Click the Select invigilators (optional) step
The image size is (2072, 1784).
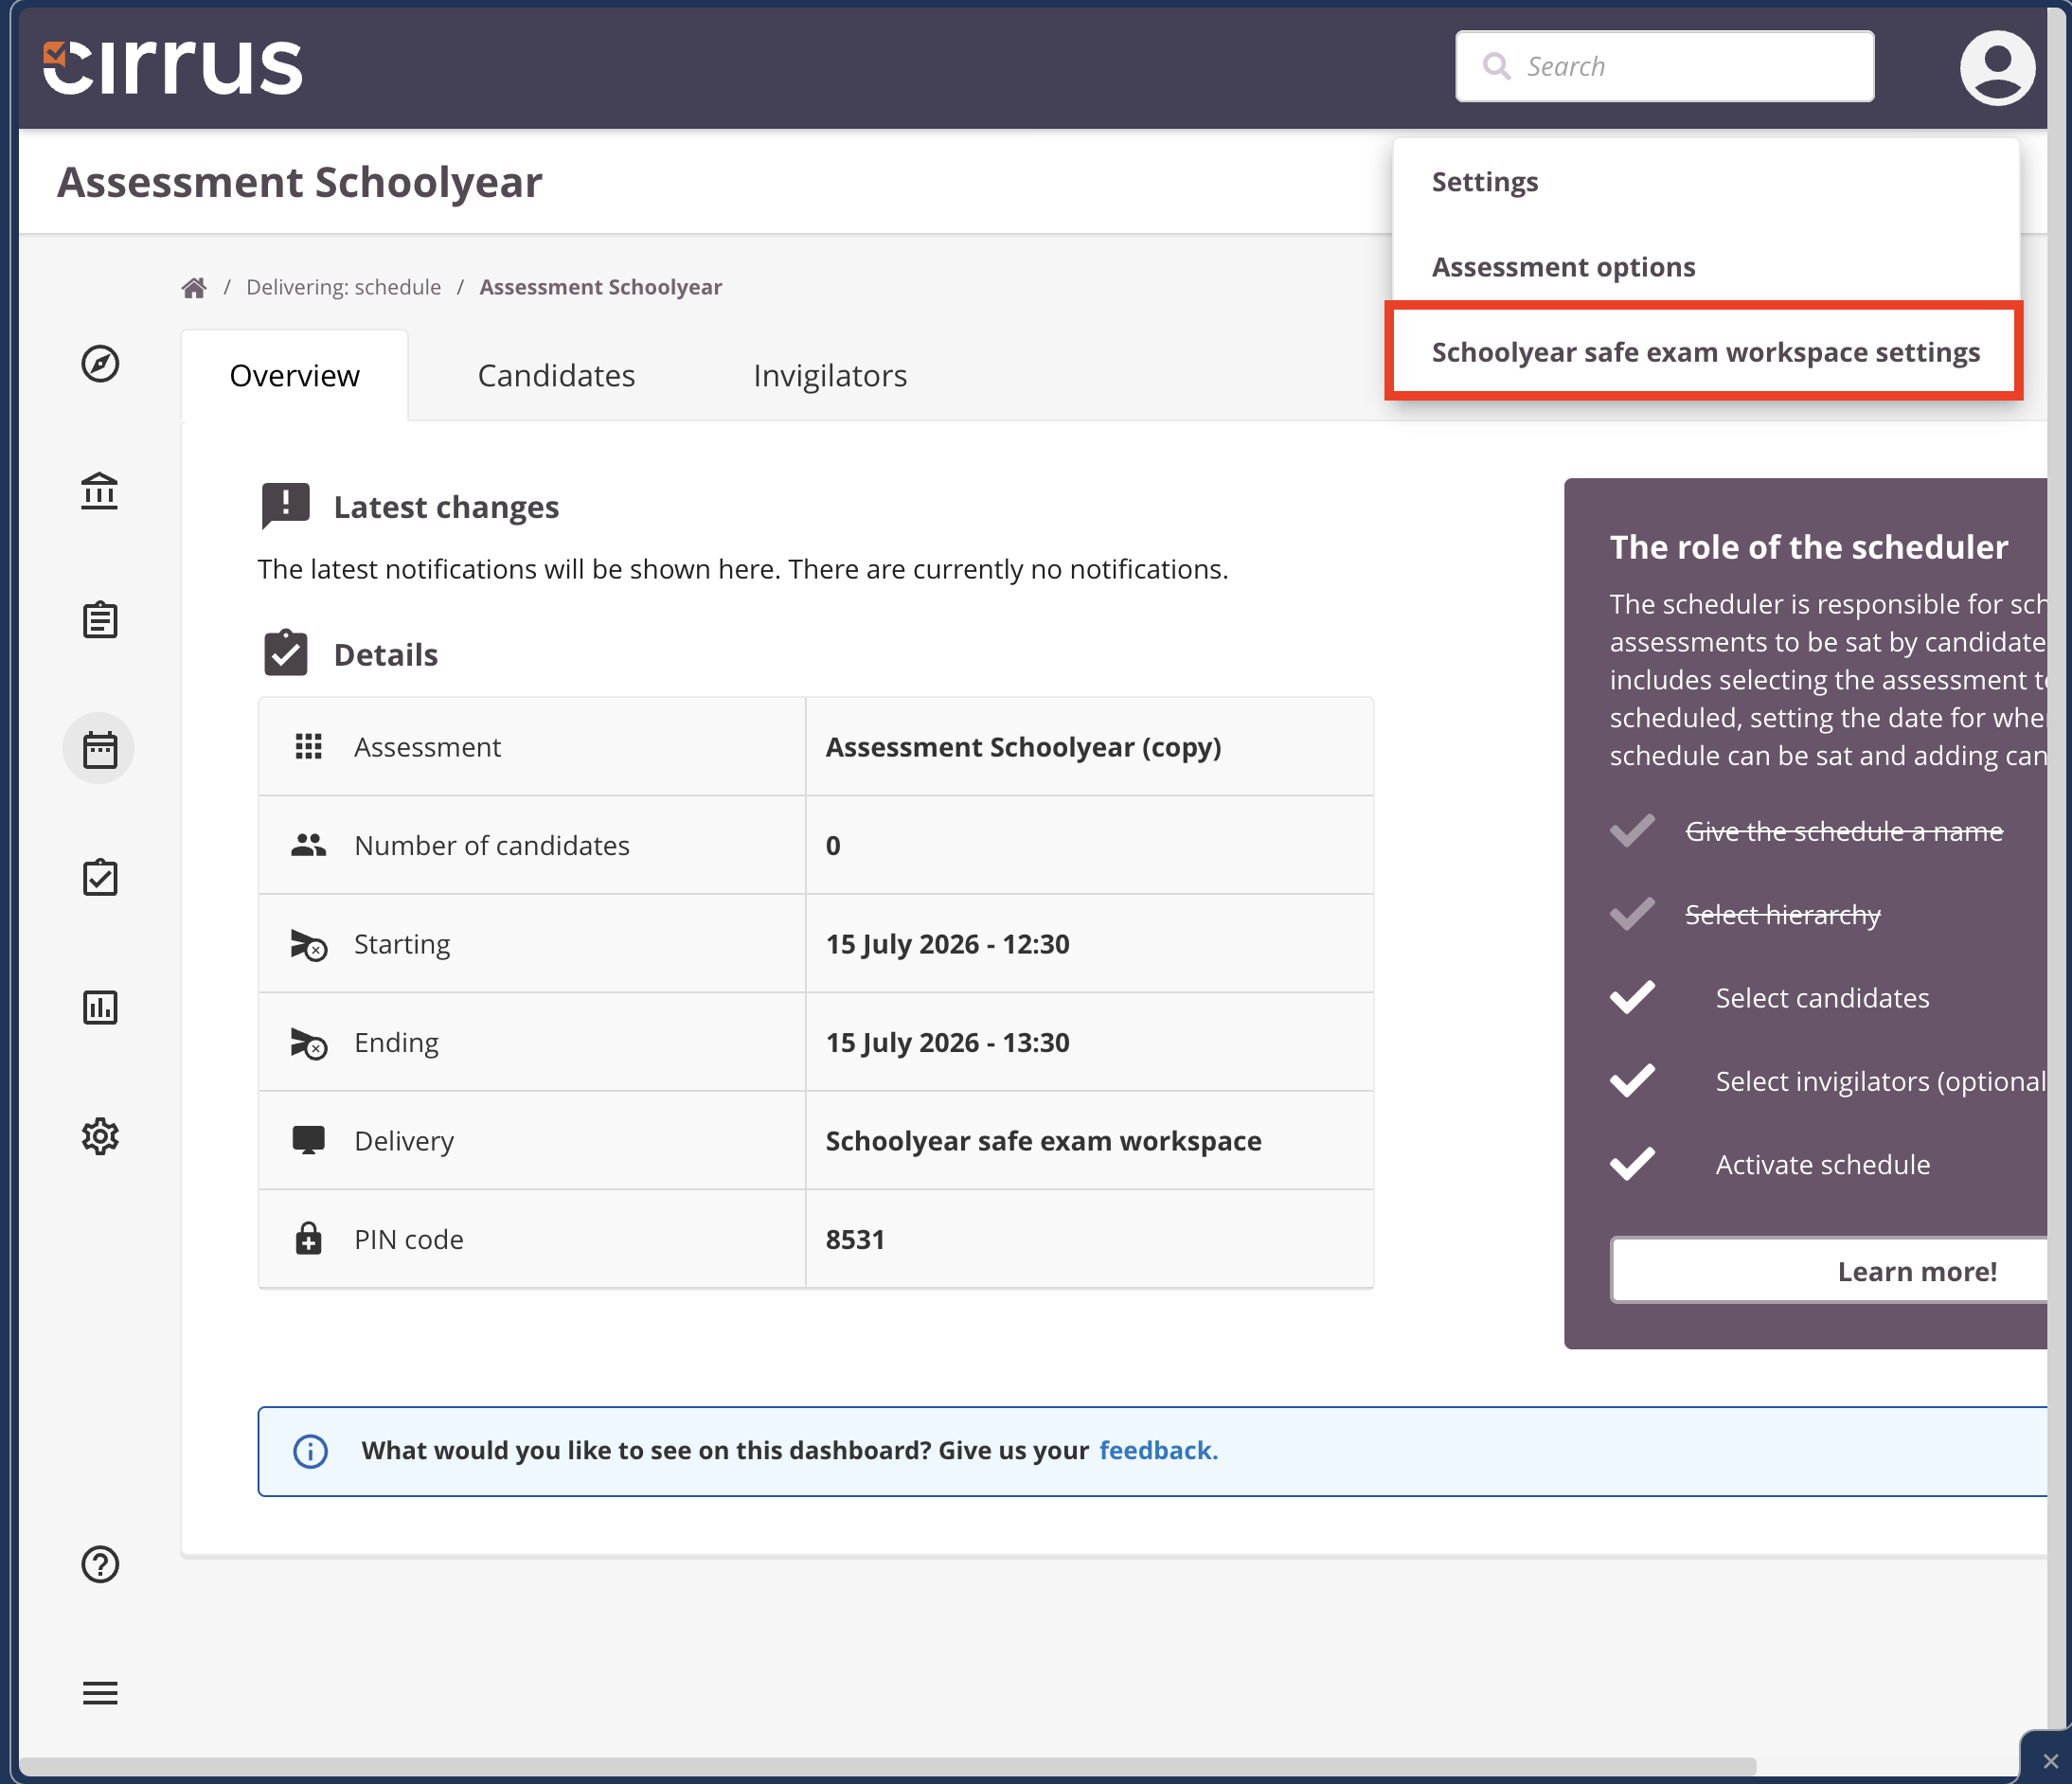[x=1880, y=1081]
